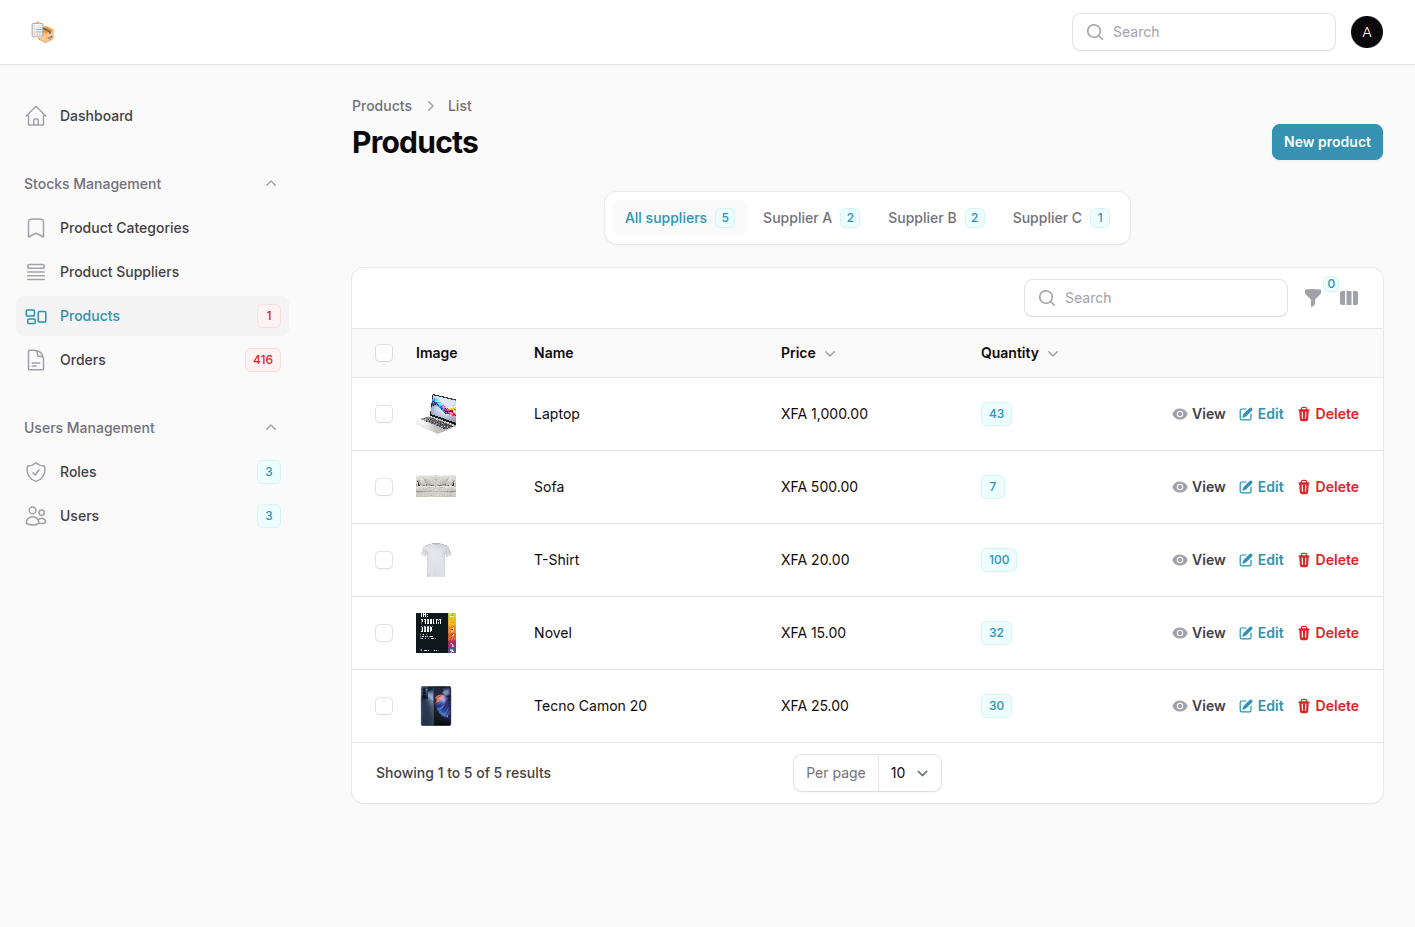Check the select-all checkbox in table header
The width and height of the screenshot is (1415, 927).
pyautogui.click(x=384, y=353)
